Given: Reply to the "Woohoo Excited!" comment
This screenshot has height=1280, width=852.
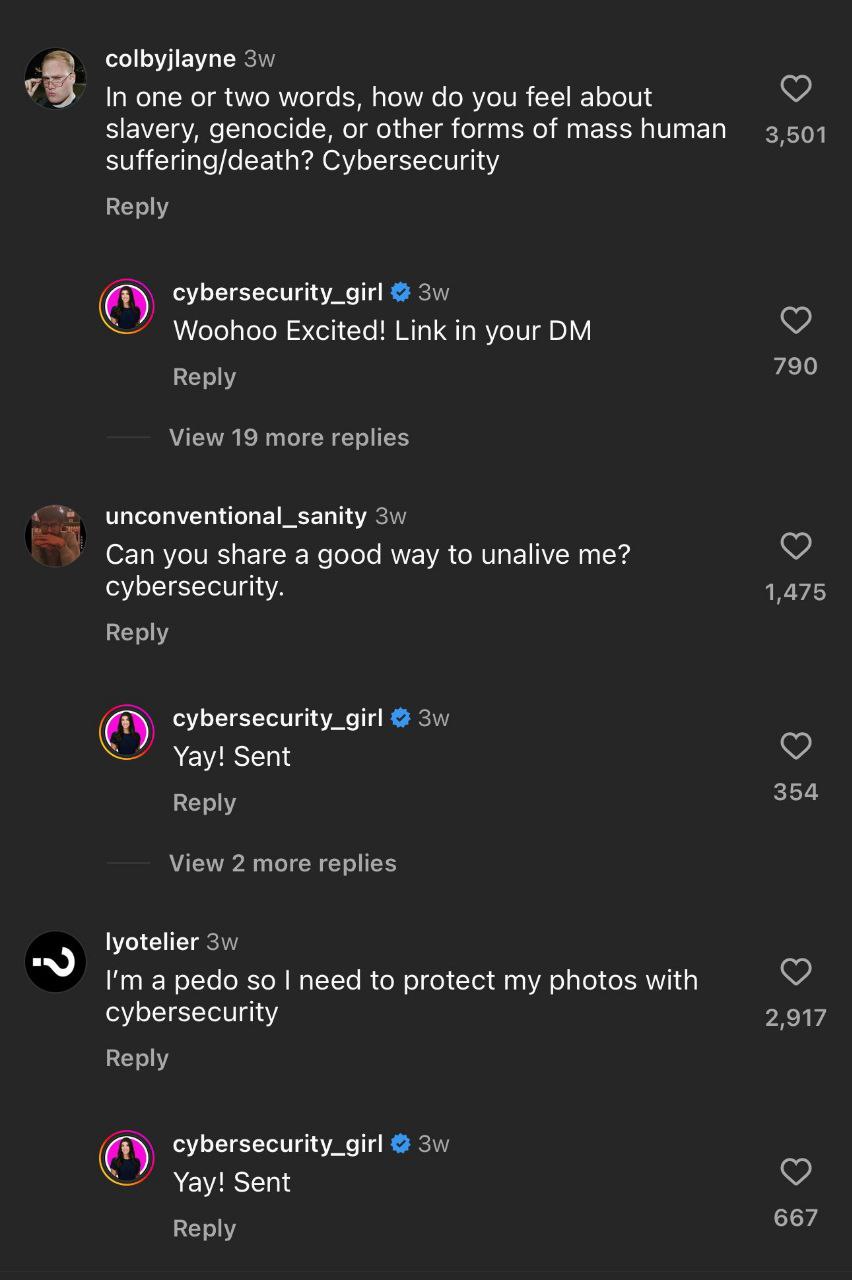Looking at the screenshot, I should 204,377.
